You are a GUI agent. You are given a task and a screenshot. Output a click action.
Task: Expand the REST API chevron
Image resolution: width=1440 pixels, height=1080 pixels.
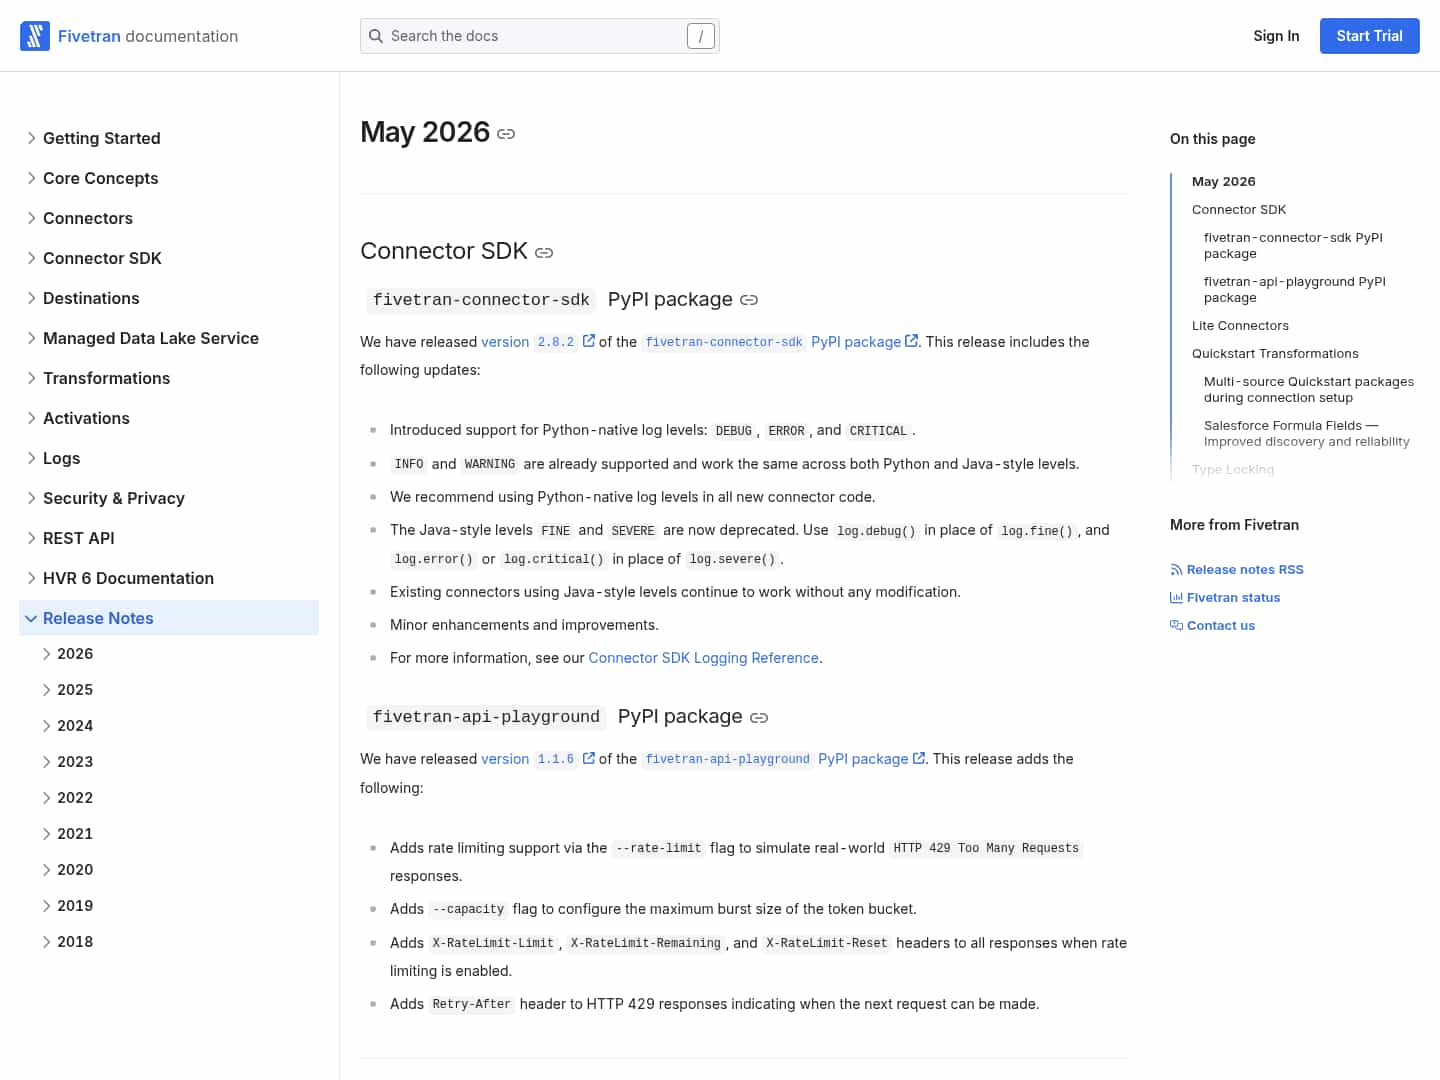tap(31, 538)
